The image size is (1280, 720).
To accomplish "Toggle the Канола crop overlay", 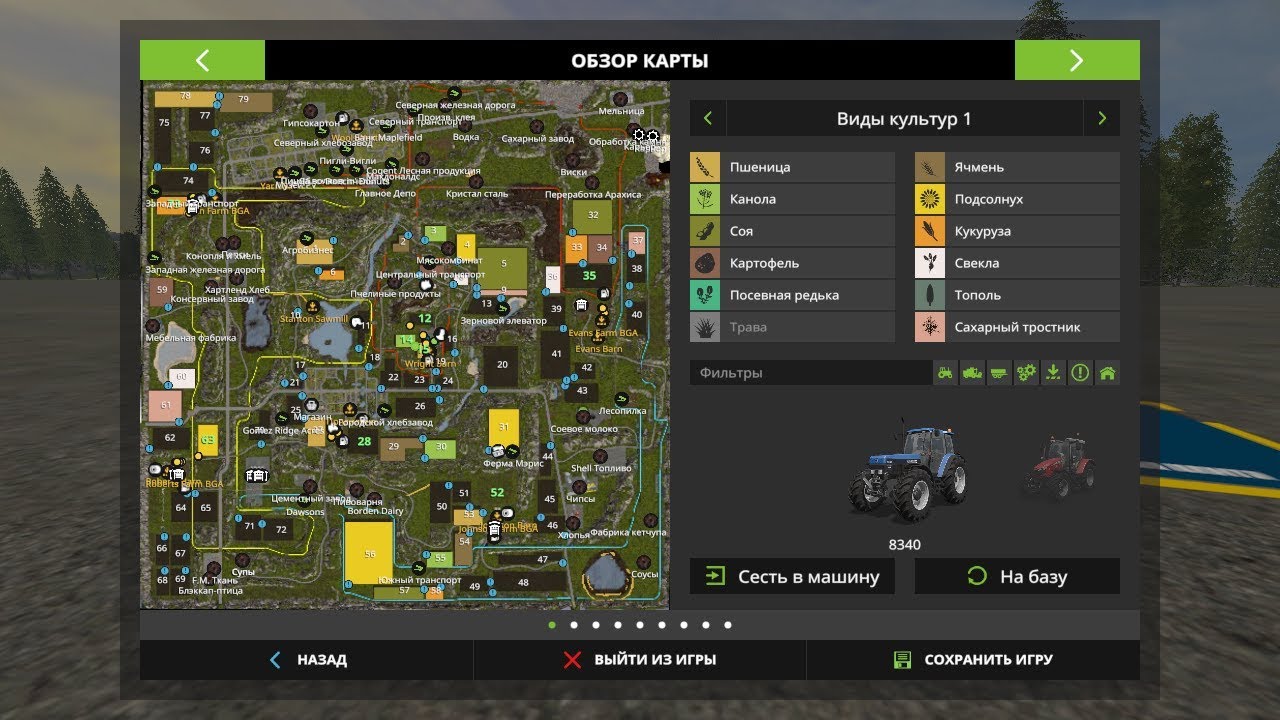I will click(x=792, y=199).
